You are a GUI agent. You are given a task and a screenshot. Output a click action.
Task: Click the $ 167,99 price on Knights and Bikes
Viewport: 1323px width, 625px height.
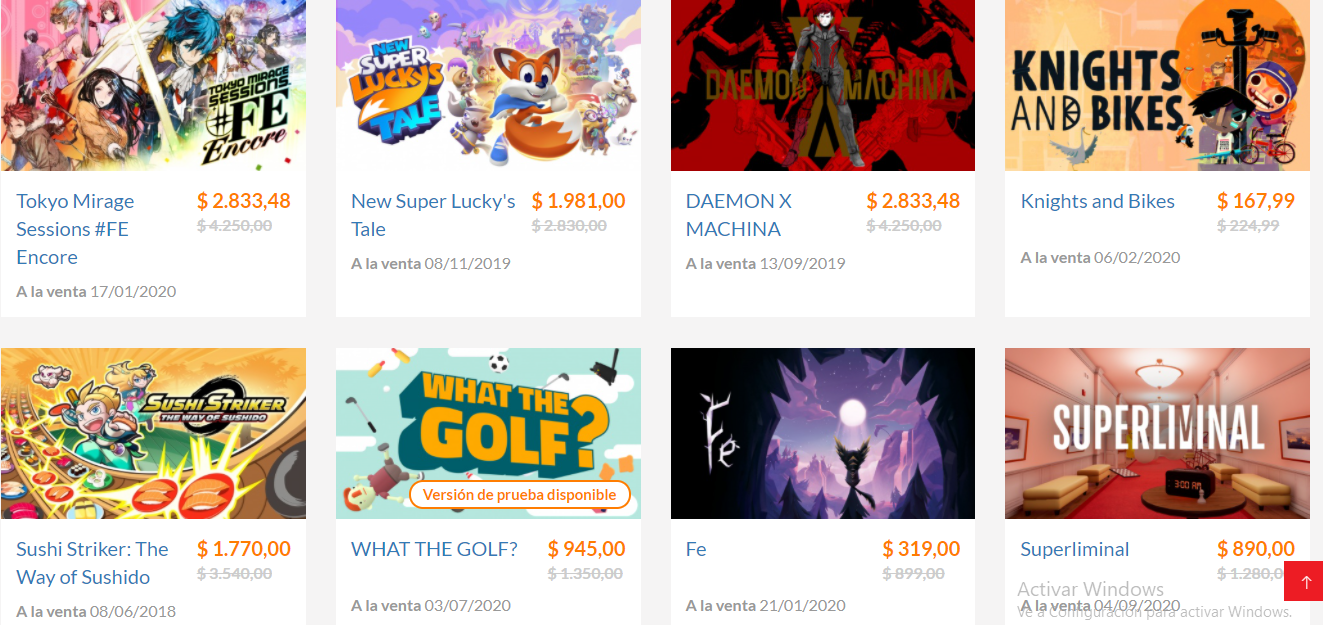pos(1255,201)
